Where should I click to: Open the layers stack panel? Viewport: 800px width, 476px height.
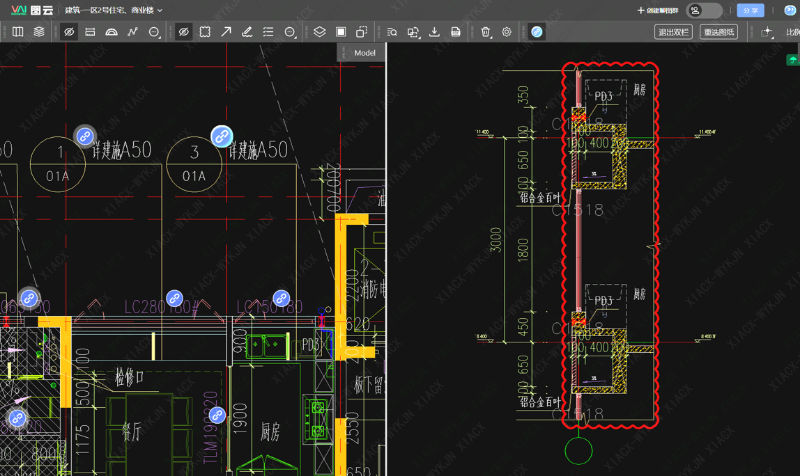[x=39, y=32]
